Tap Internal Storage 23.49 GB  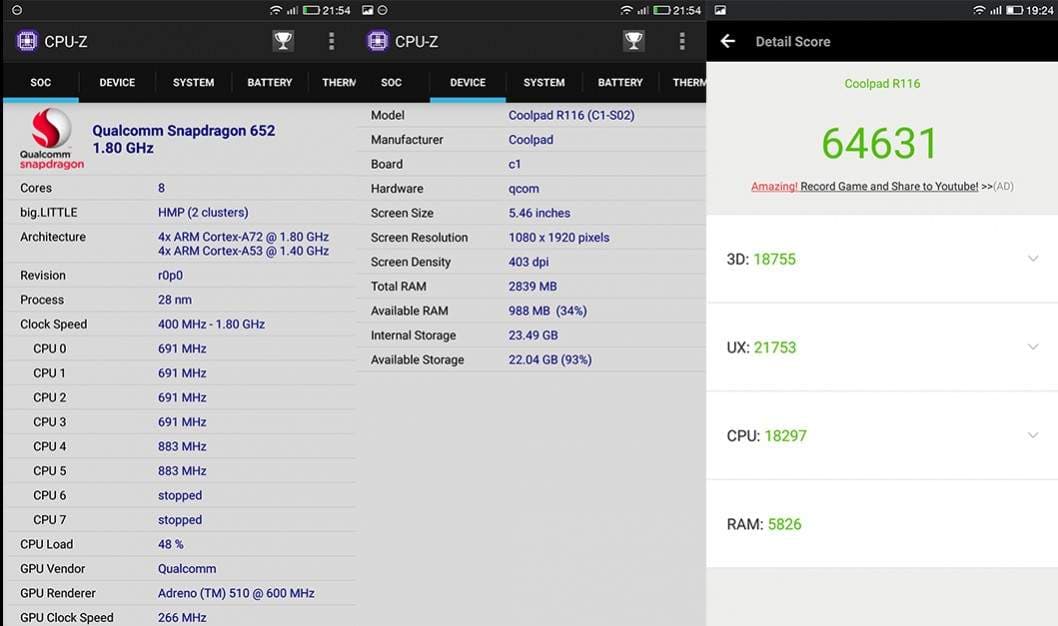533,335
